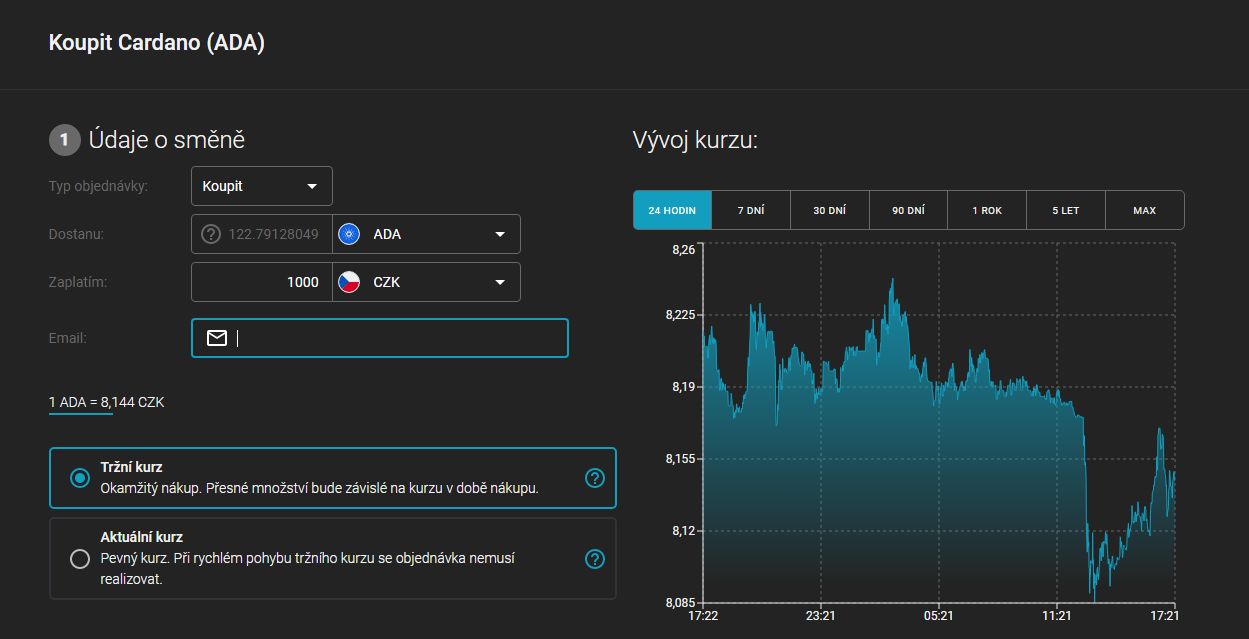Click the 8,225 value on chart axis
This screenshot has height=639, width=1249.
click(680, 314)
